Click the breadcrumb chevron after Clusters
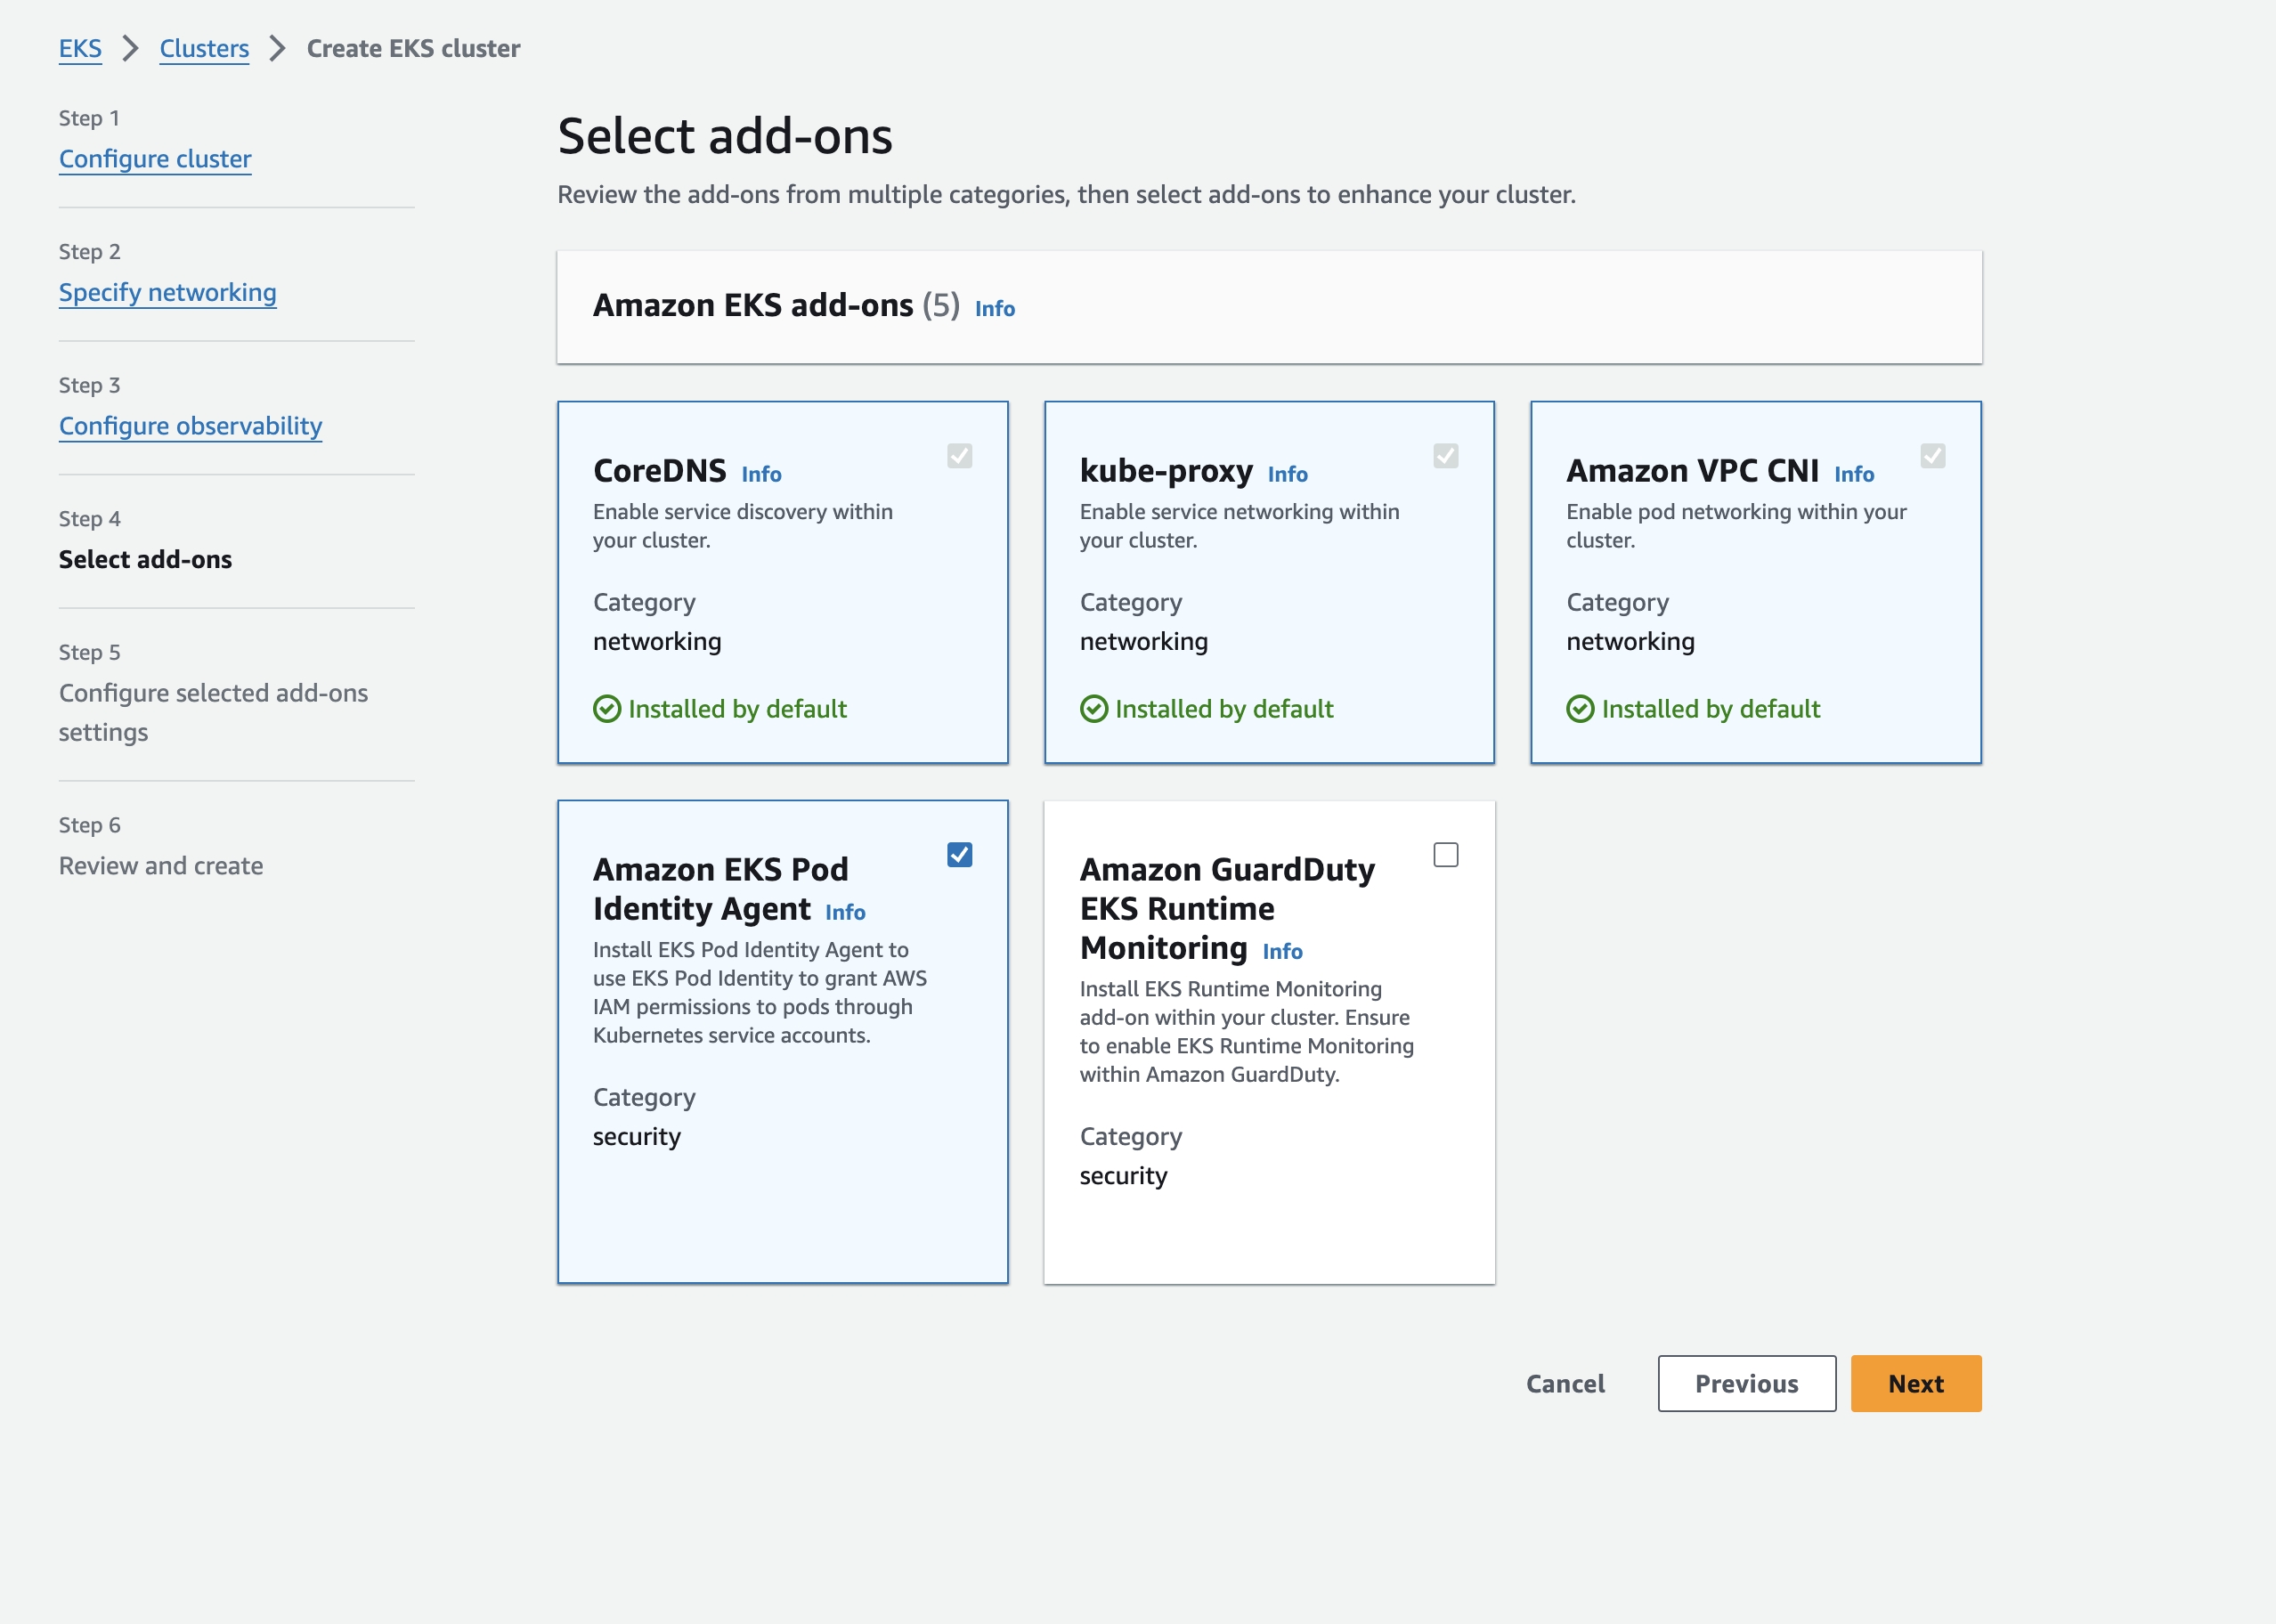Viewport: 2276px width, 1624px height. pyautogui.click(x=278, y=48)
